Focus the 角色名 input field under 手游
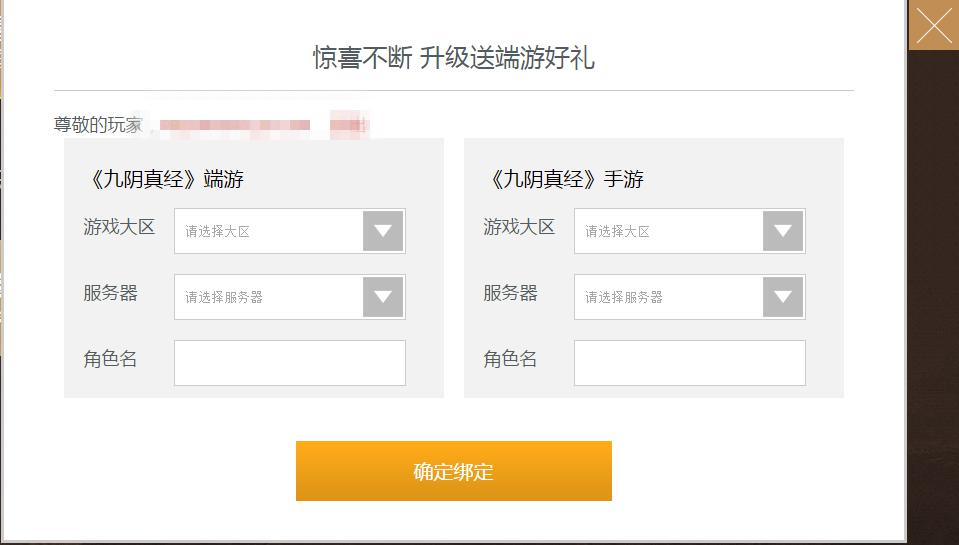Screen dimensions: 959x545 pyautogui.click(x=690, y=363)
